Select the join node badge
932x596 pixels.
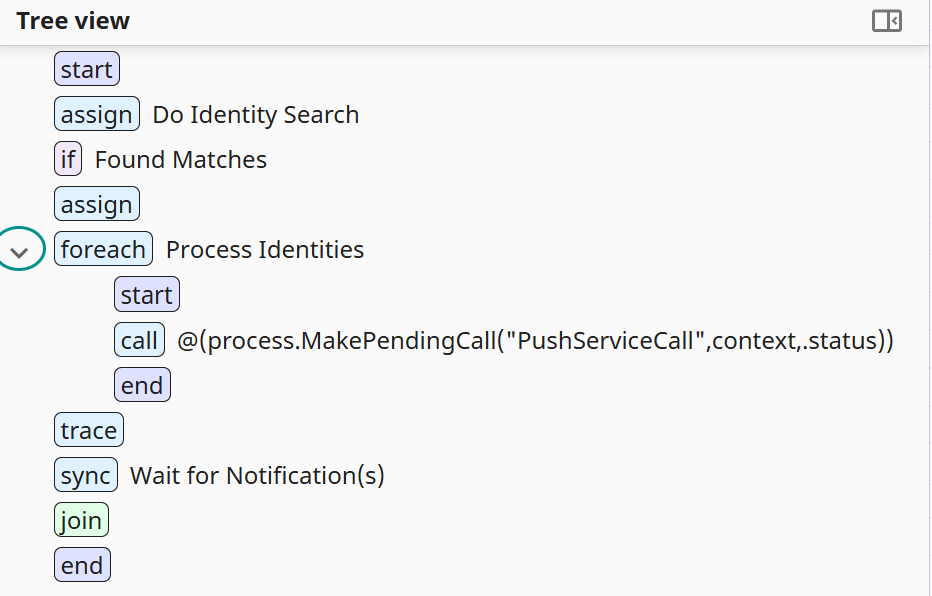[81, 519]
